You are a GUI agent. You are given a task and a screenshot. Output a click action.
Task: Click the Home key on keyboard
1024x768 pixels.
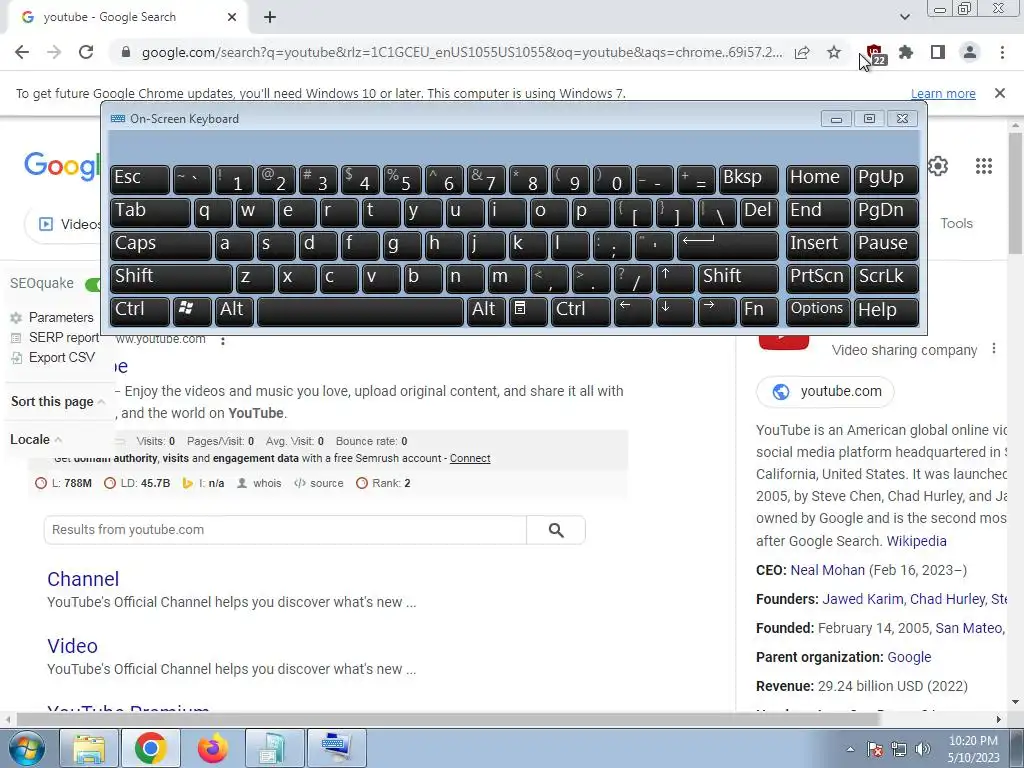coord(818,179)
